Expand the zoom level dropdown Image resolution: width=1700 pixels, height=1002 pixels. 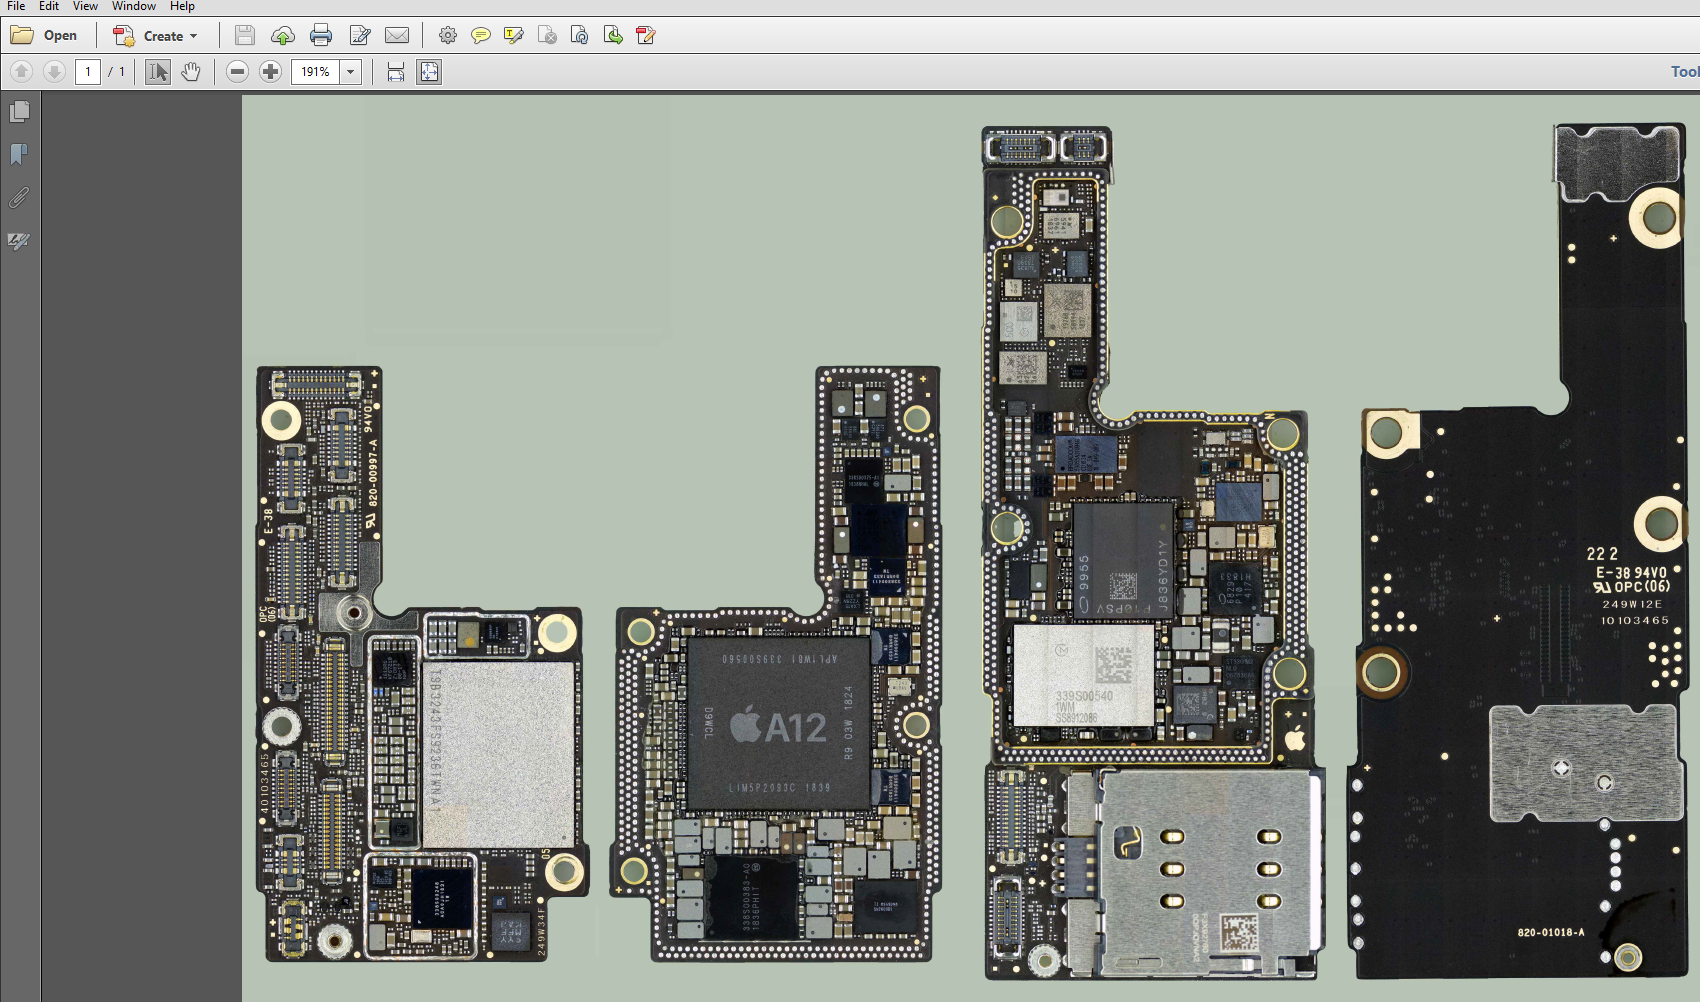point(350,72)
